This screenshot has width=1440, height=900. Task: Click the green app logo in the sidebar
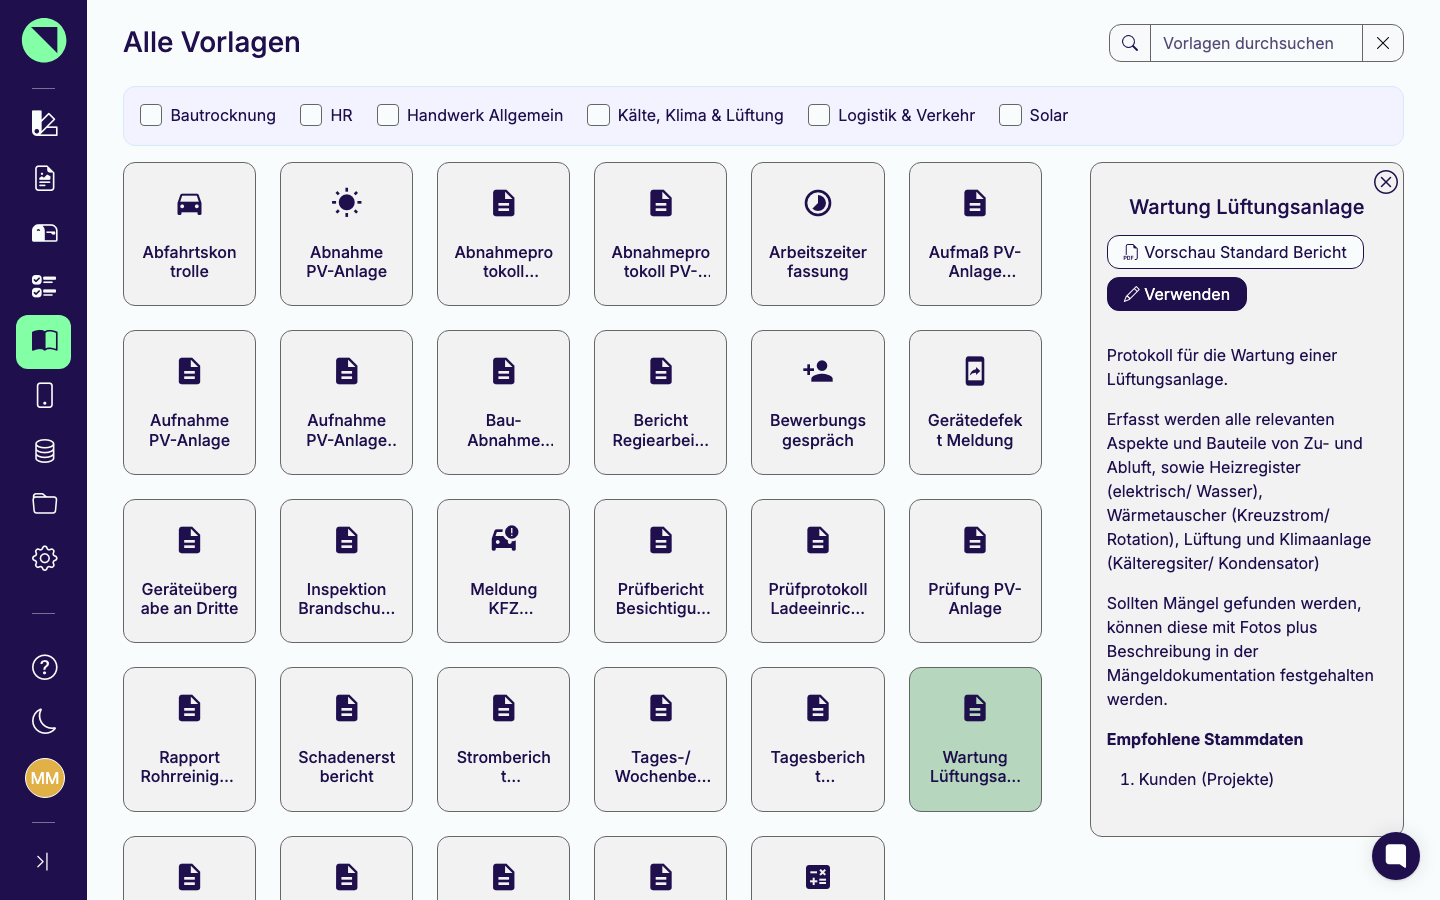click(44, 40)
